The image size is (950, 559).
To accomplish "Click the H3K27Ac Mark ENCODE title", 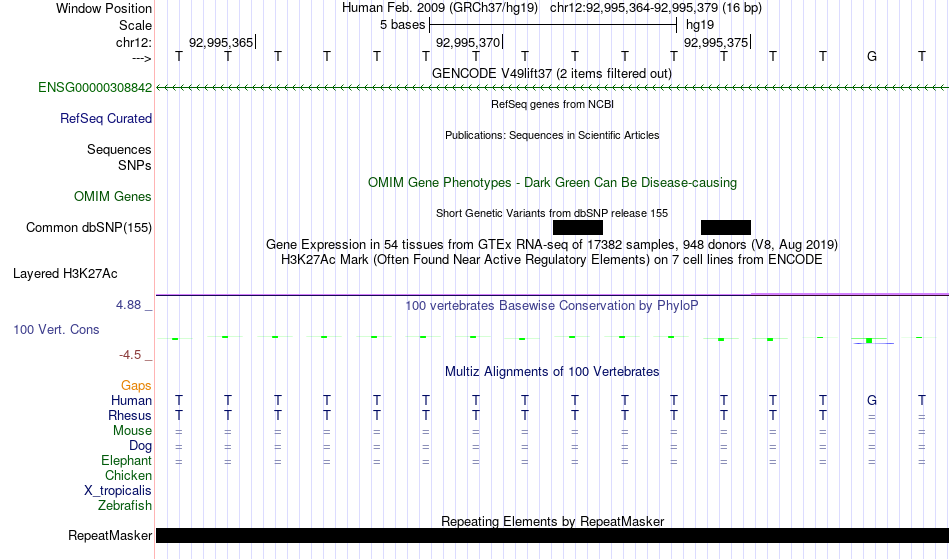I will (552, 260).
